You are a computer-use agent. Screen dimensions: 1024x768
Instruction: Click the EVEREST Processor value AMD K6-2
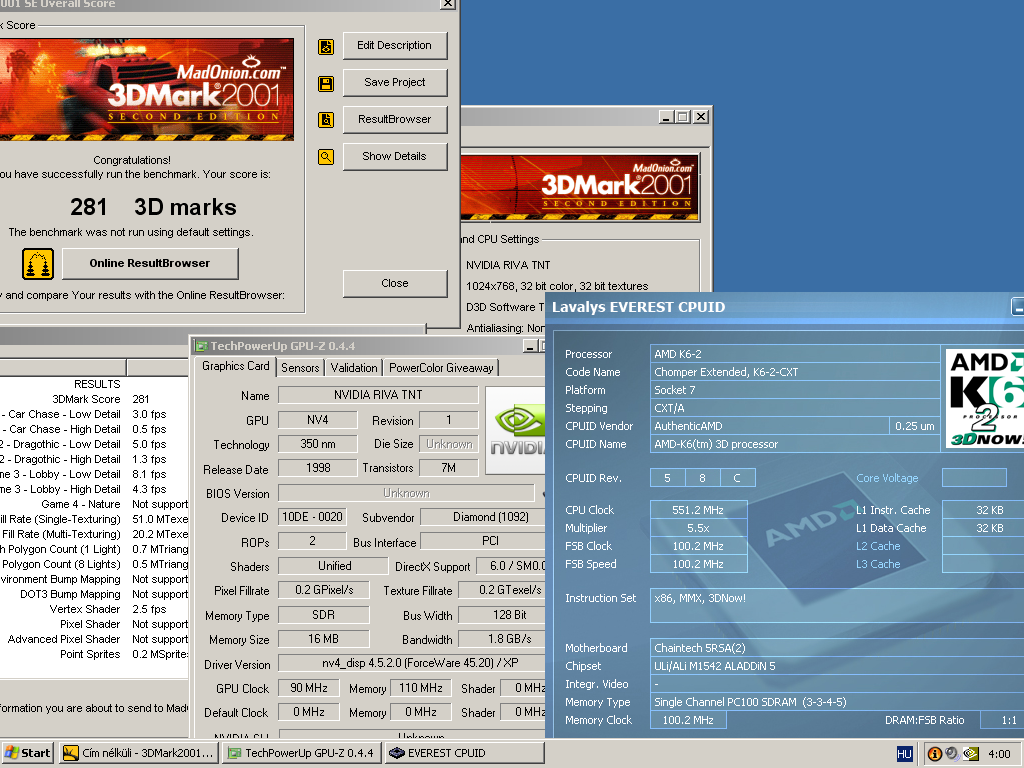795,354
